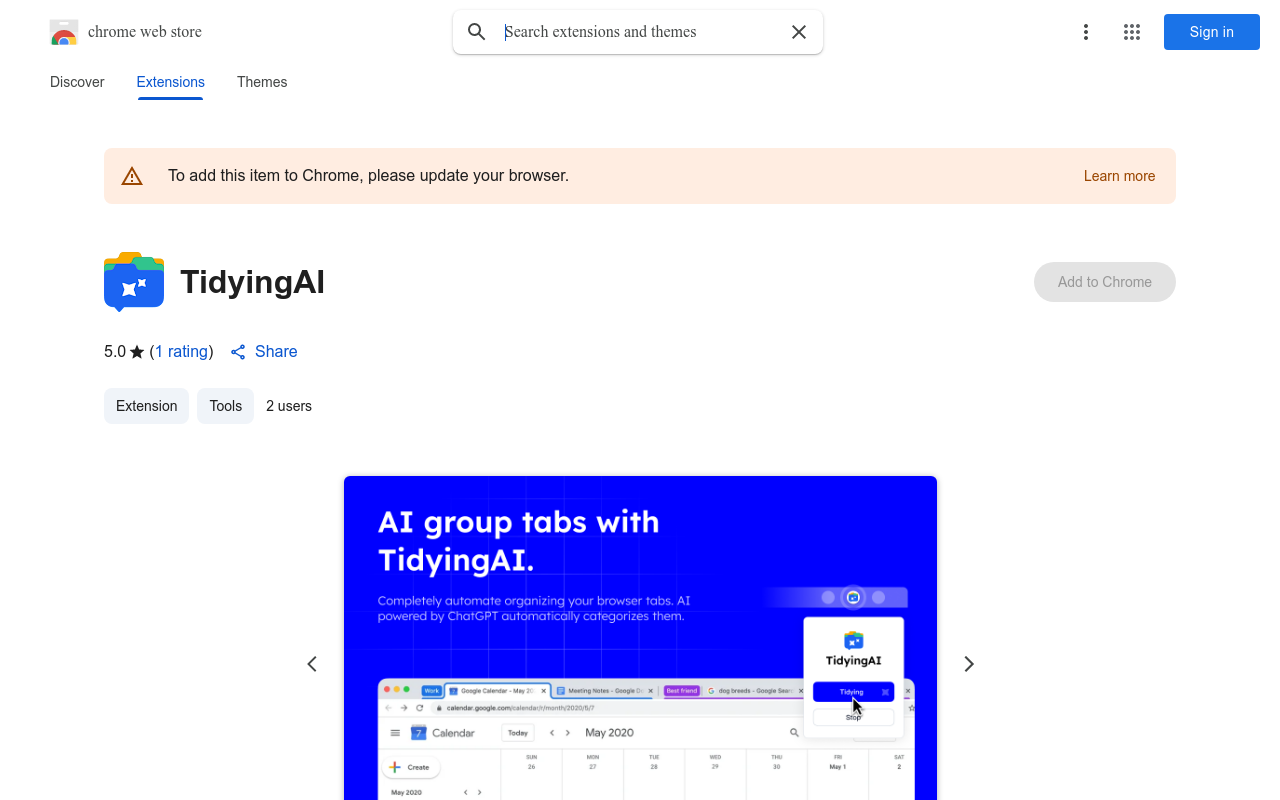
Task: Click the search magnifier icon
Action: point(477,32)
